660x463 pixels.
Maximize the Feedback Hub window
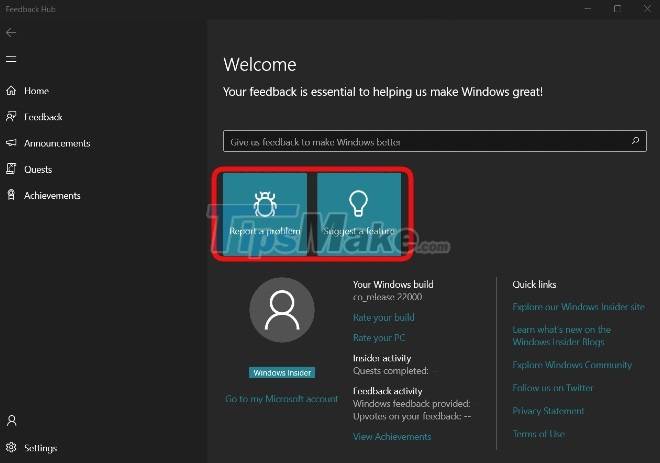tap(617, 9)
